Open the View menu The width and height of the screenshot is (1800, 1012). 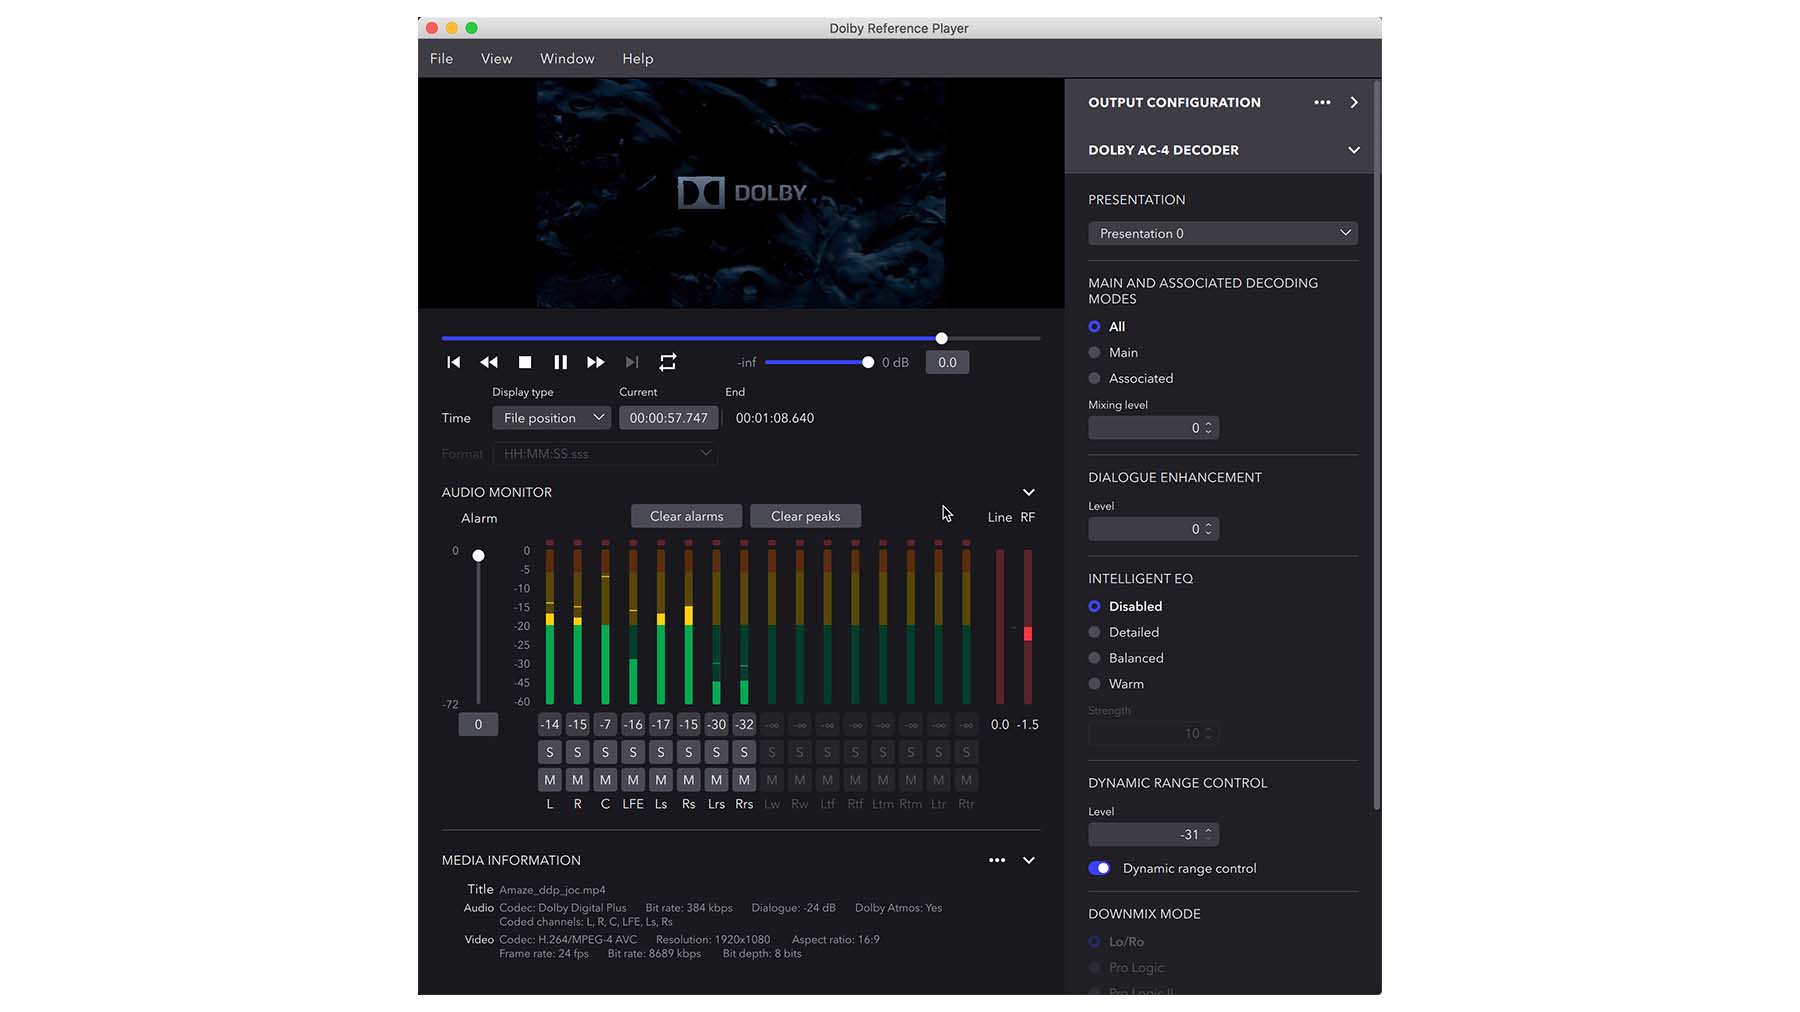(x=496, y=58)
